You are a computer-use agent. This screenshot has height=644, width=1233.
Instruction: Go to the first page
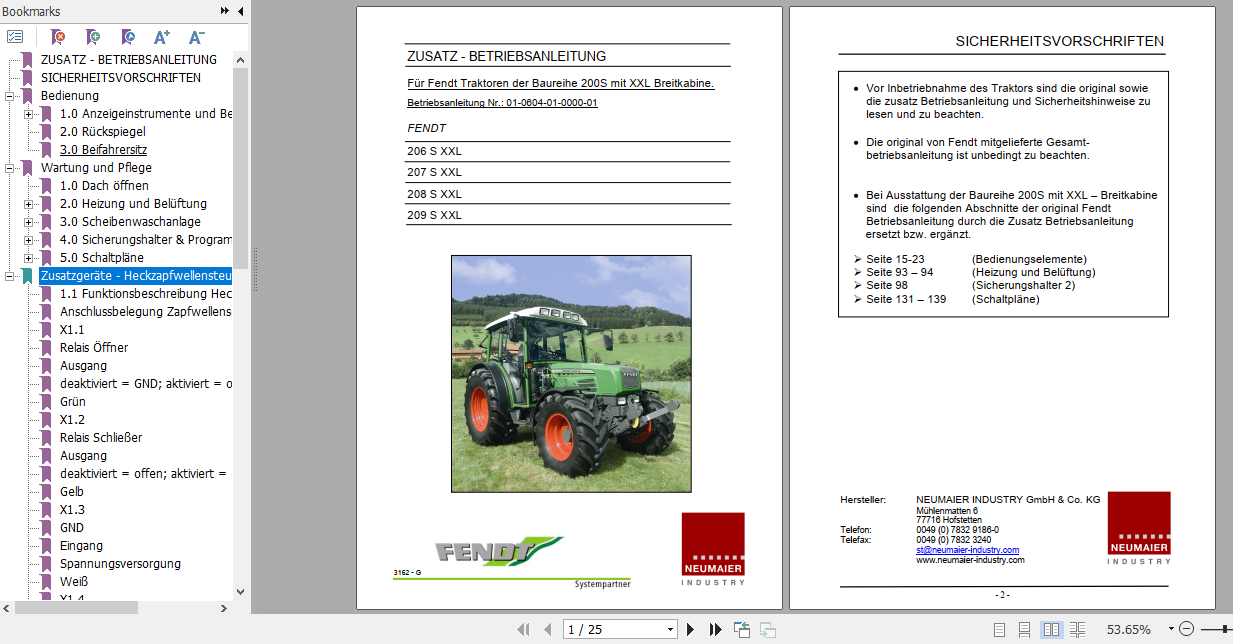click(x=523, y=629)
